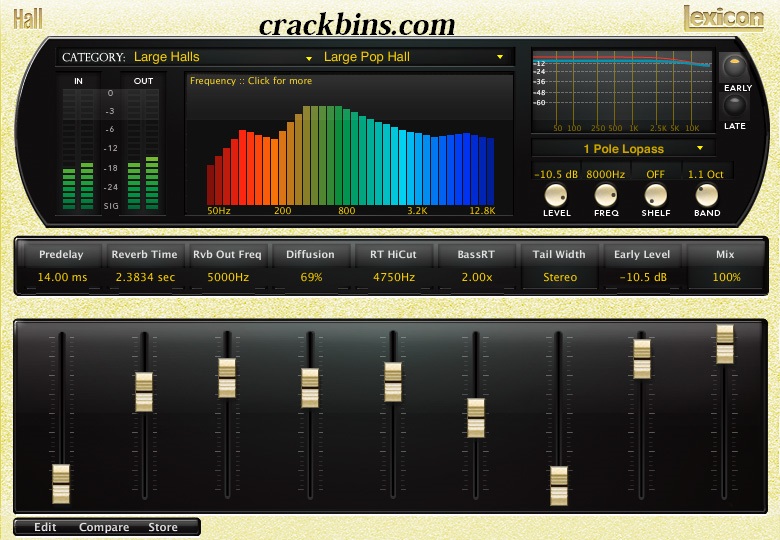
Task: Open the Large Halls category dropdown
Action: 223,57
